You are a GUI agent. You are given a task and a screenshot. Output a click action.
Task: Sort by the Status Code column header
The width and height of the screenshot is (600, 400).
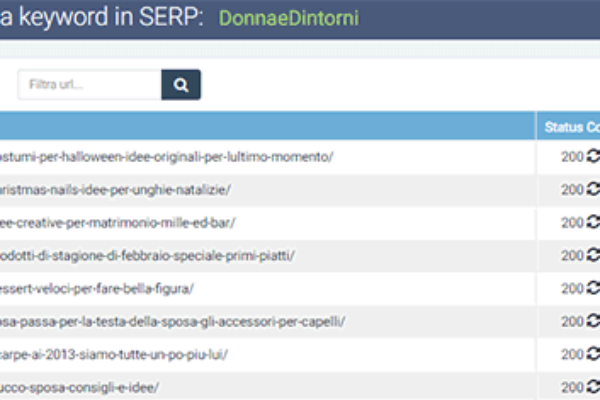(x=570, y=126)
